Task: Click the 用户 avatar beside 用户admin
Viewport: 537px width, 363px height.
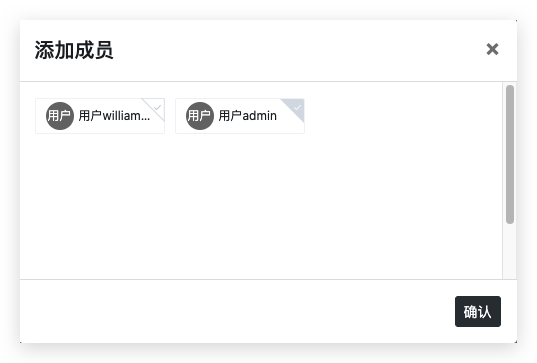Action: pos(200,116)
